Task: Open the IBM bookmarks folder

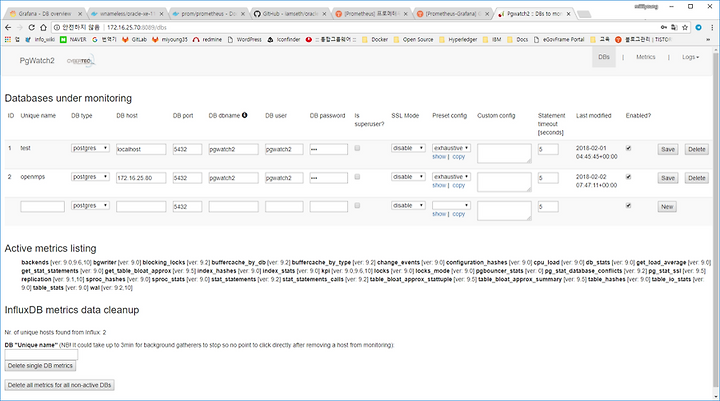Action: (492, 40)
